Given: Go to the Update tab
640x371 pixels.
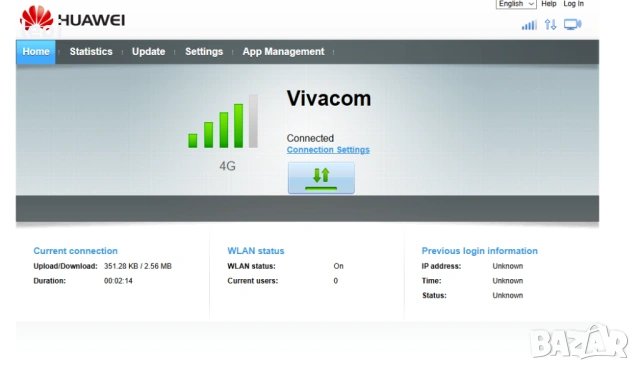Looking at the screenshot, I should click(149, 52).
